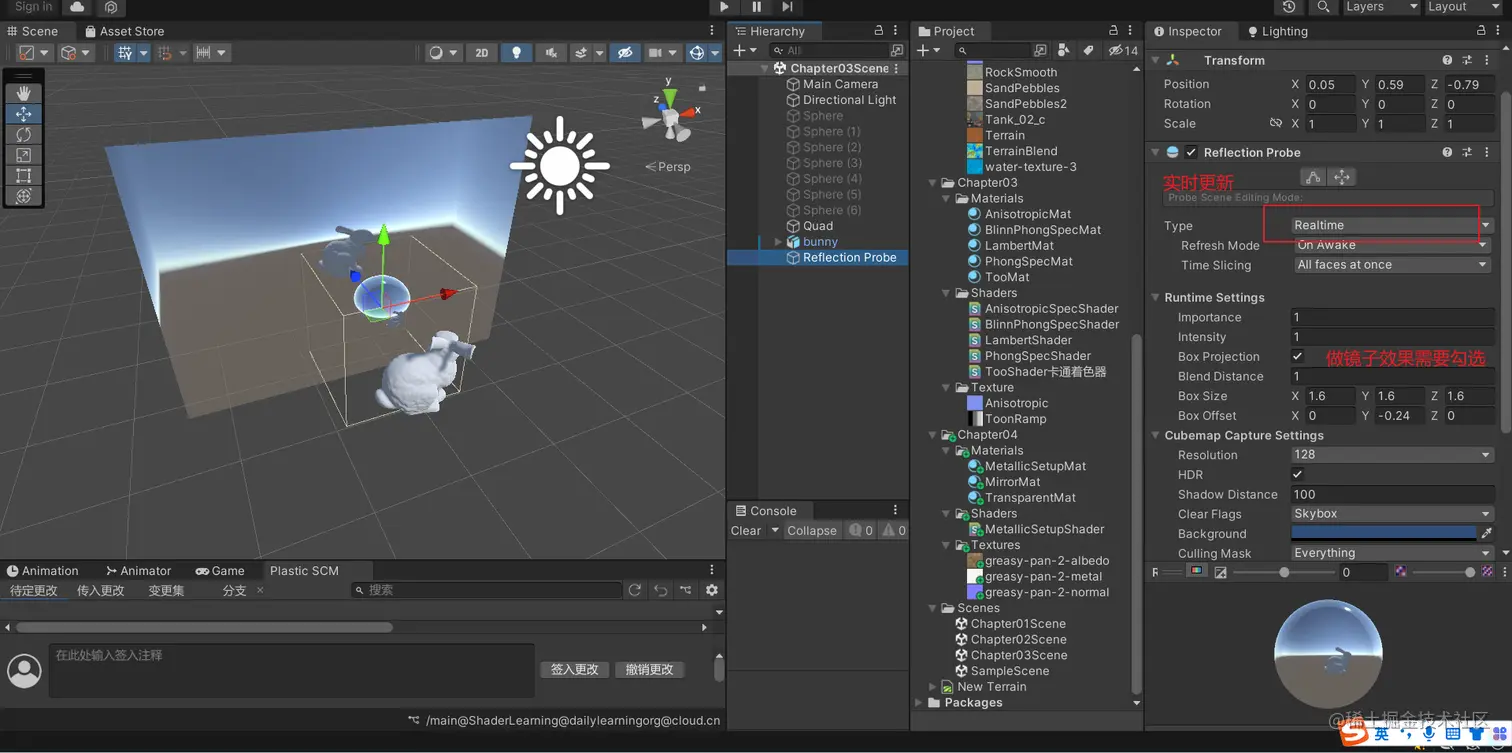The image size is (1512, 753).
Task: Open Reflection Probe help reference
Action: (x=1447, y=152)
